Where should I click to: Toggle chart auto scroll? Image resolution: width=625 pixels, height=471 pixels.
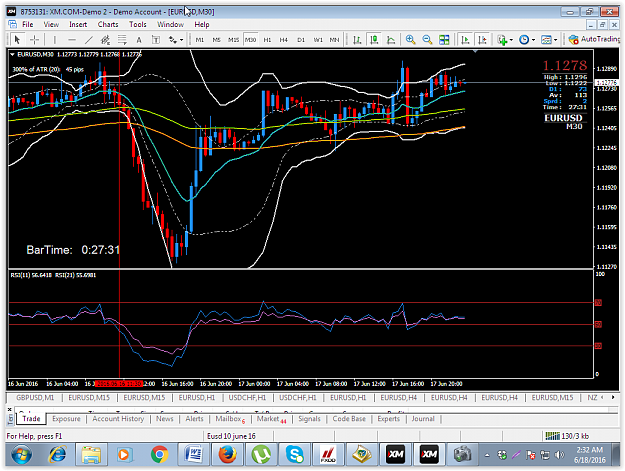tap(465, 39)
